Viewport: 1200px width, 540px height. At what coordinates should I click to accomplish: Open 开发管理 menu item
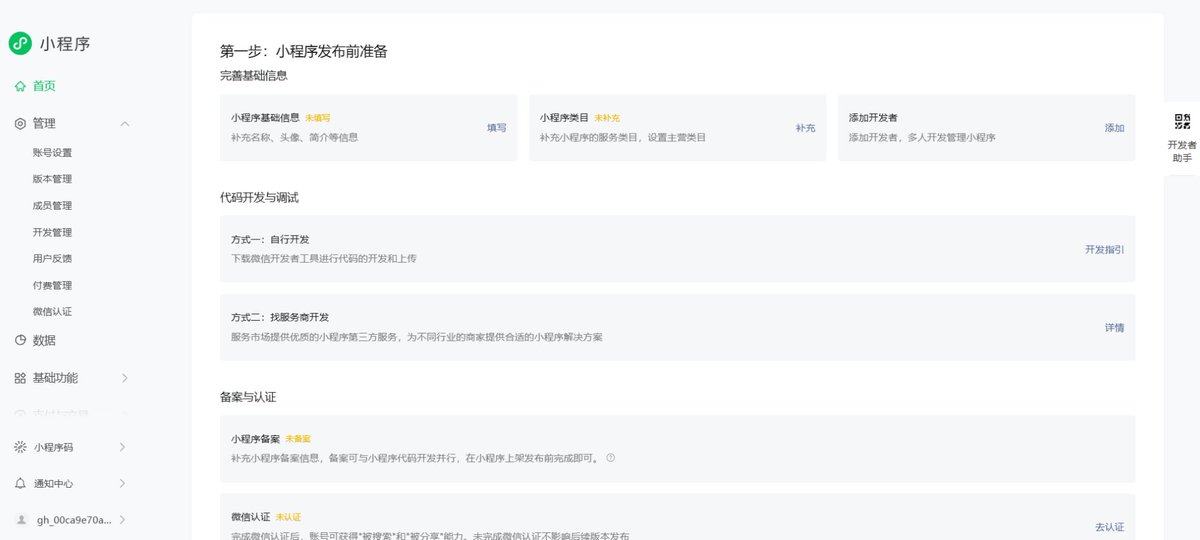(x=52, y=232)
